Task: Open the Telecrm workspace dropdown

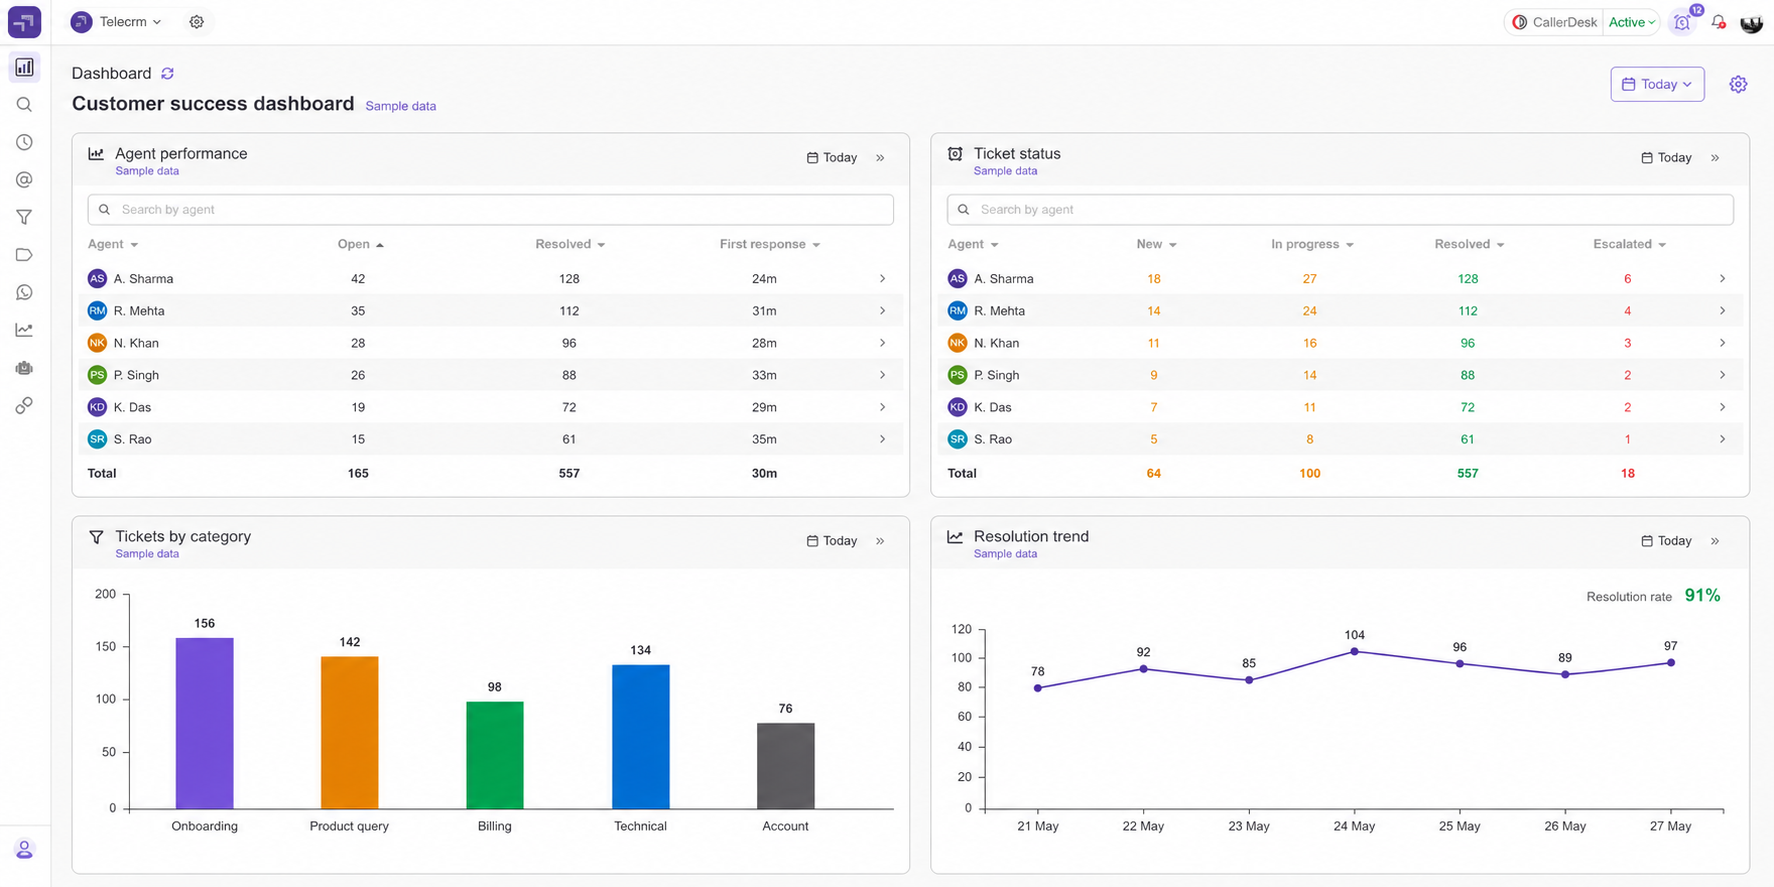Action: coord(116,22)
